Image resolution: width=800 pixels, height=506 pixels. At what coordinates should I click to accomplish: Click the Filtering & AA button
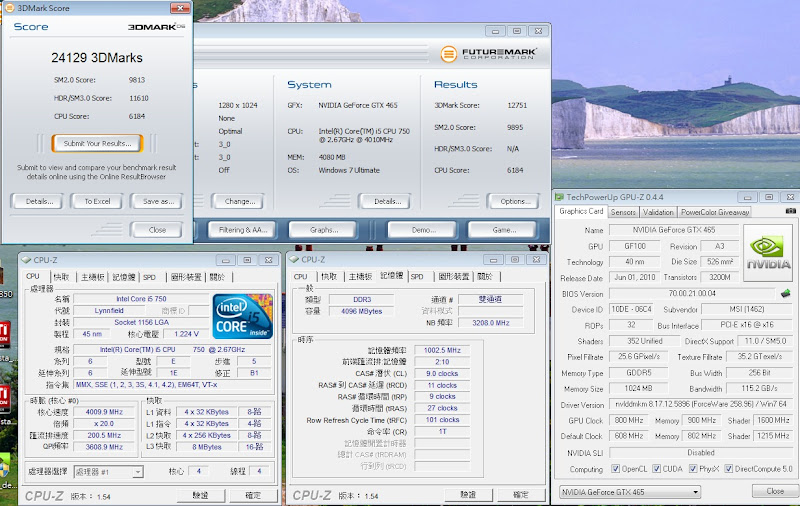click(x=243, y=230)
